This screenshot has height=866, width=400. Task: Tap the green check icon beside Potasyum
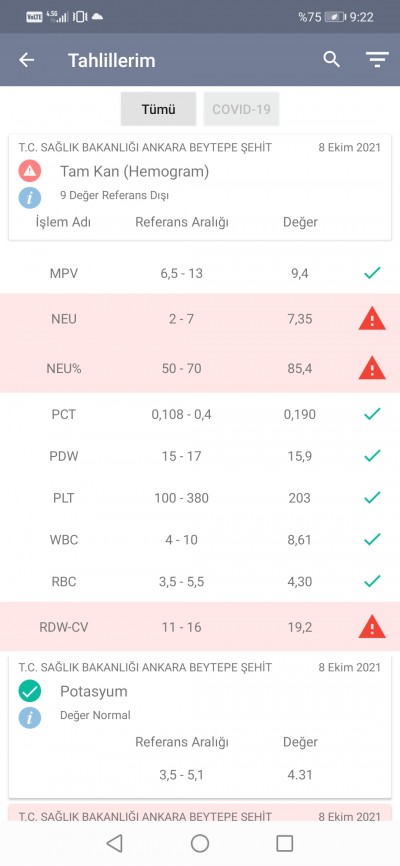click(x=30, y=691)
